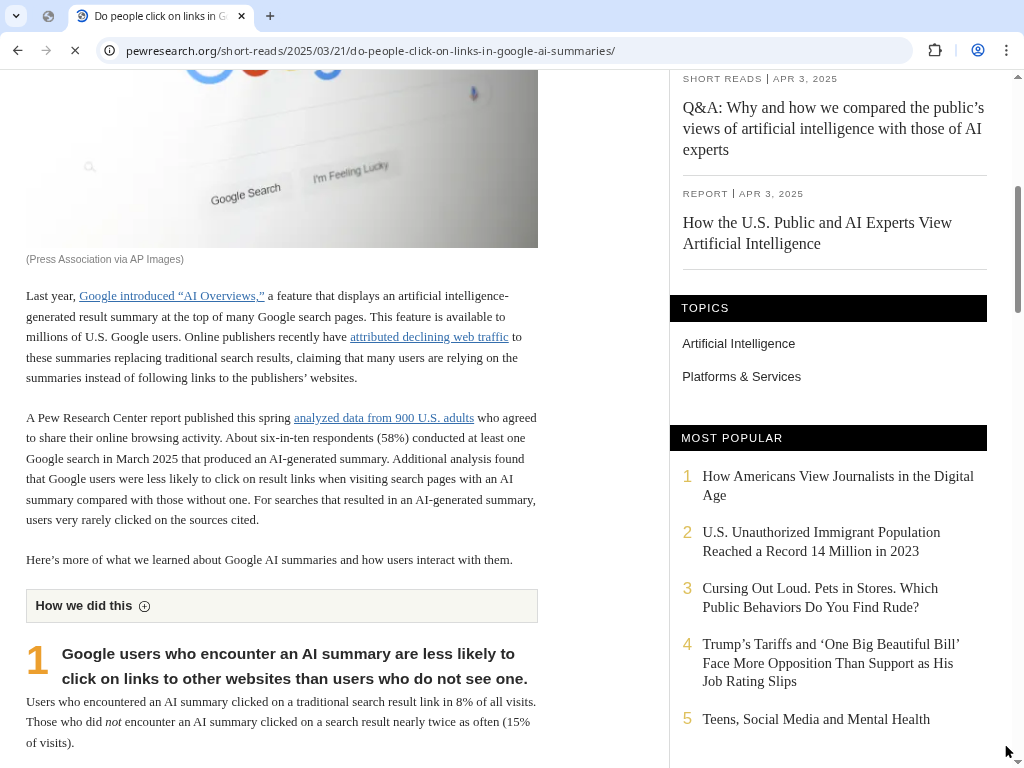The width and height of the screenshot is (1024, 768).
Task: Expand the 'How we did this' section
Action: click(281, 606)
